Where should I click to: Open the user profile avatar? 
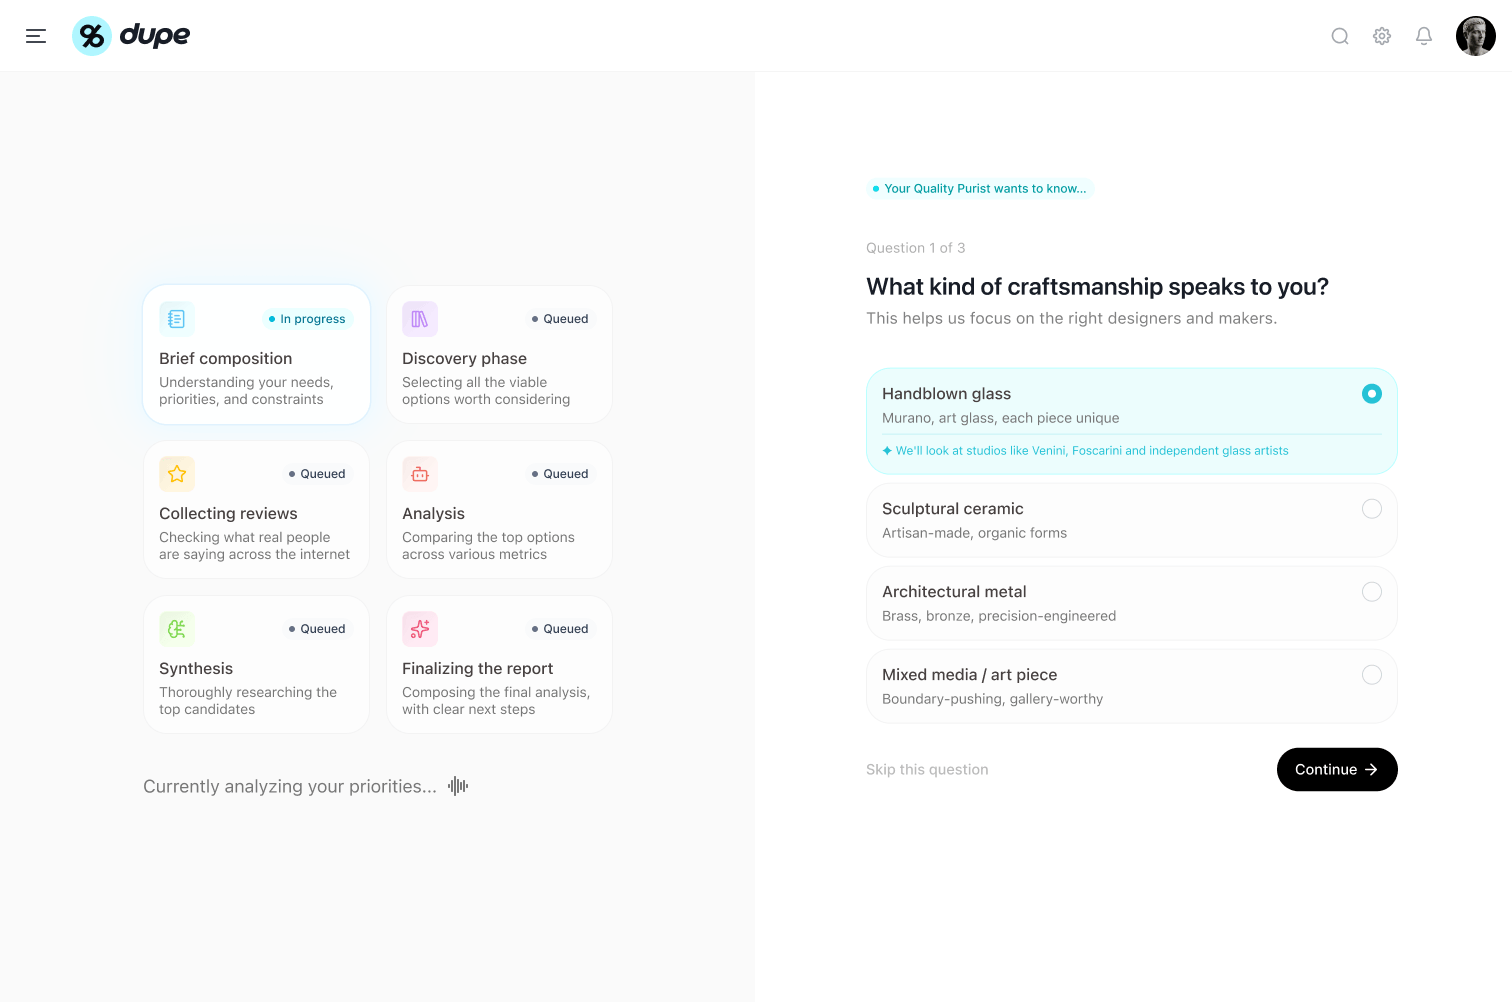(x=1476, y=36)
